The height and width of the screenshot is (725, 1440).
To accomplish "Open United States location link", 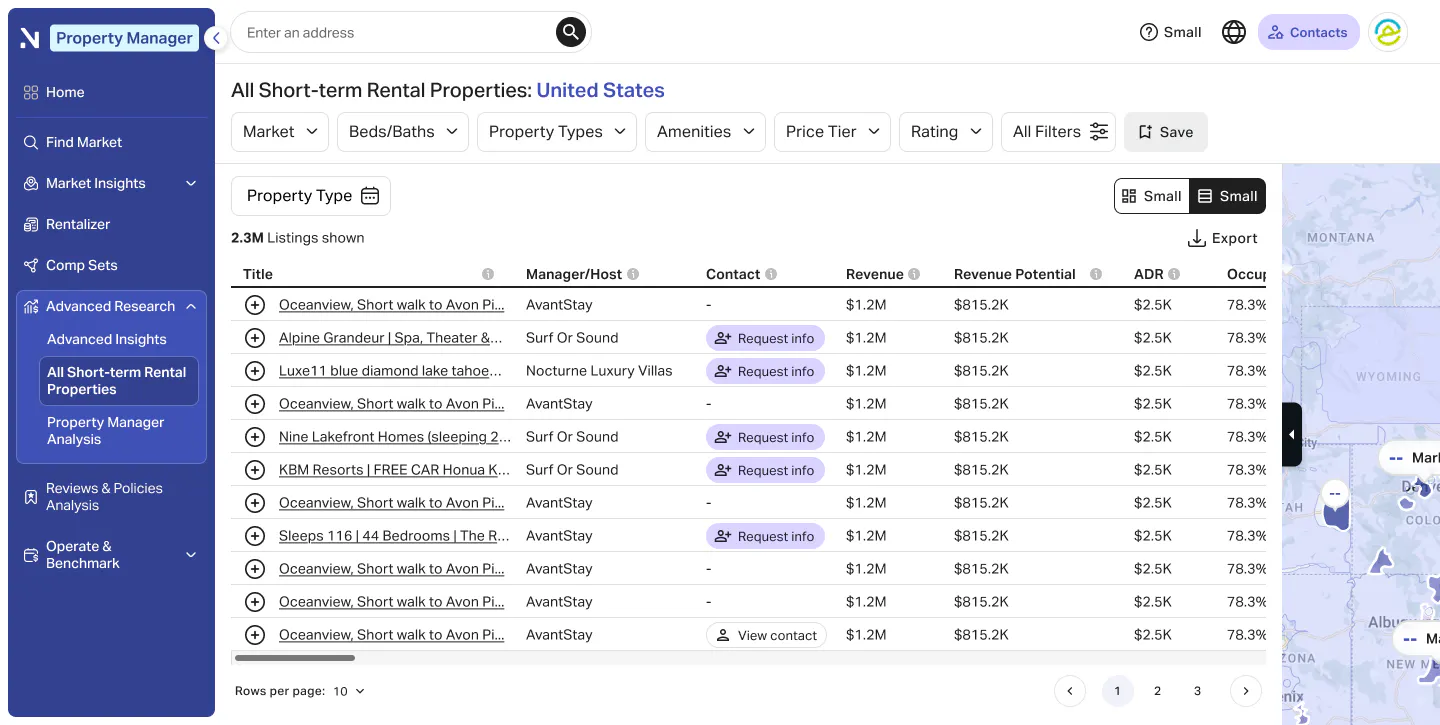I will click(x=600, y=90).
